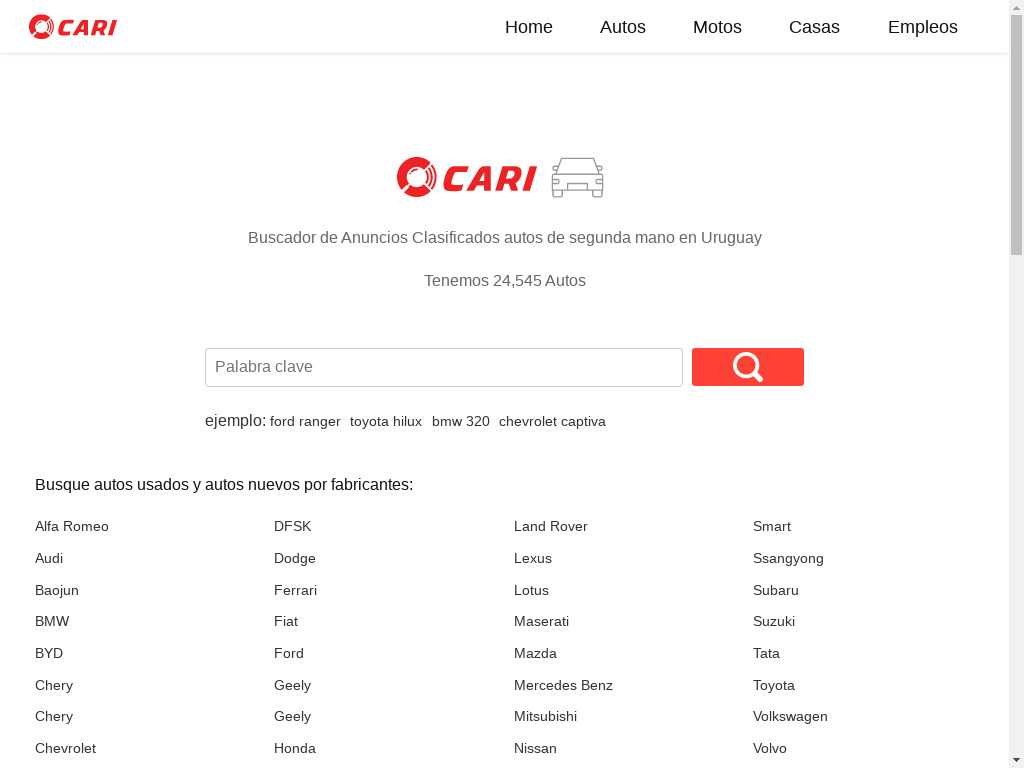Open the Mazda brand link
Image resolution: width=1024 pixels, height=768 pixels.
[x=535, y=654]
